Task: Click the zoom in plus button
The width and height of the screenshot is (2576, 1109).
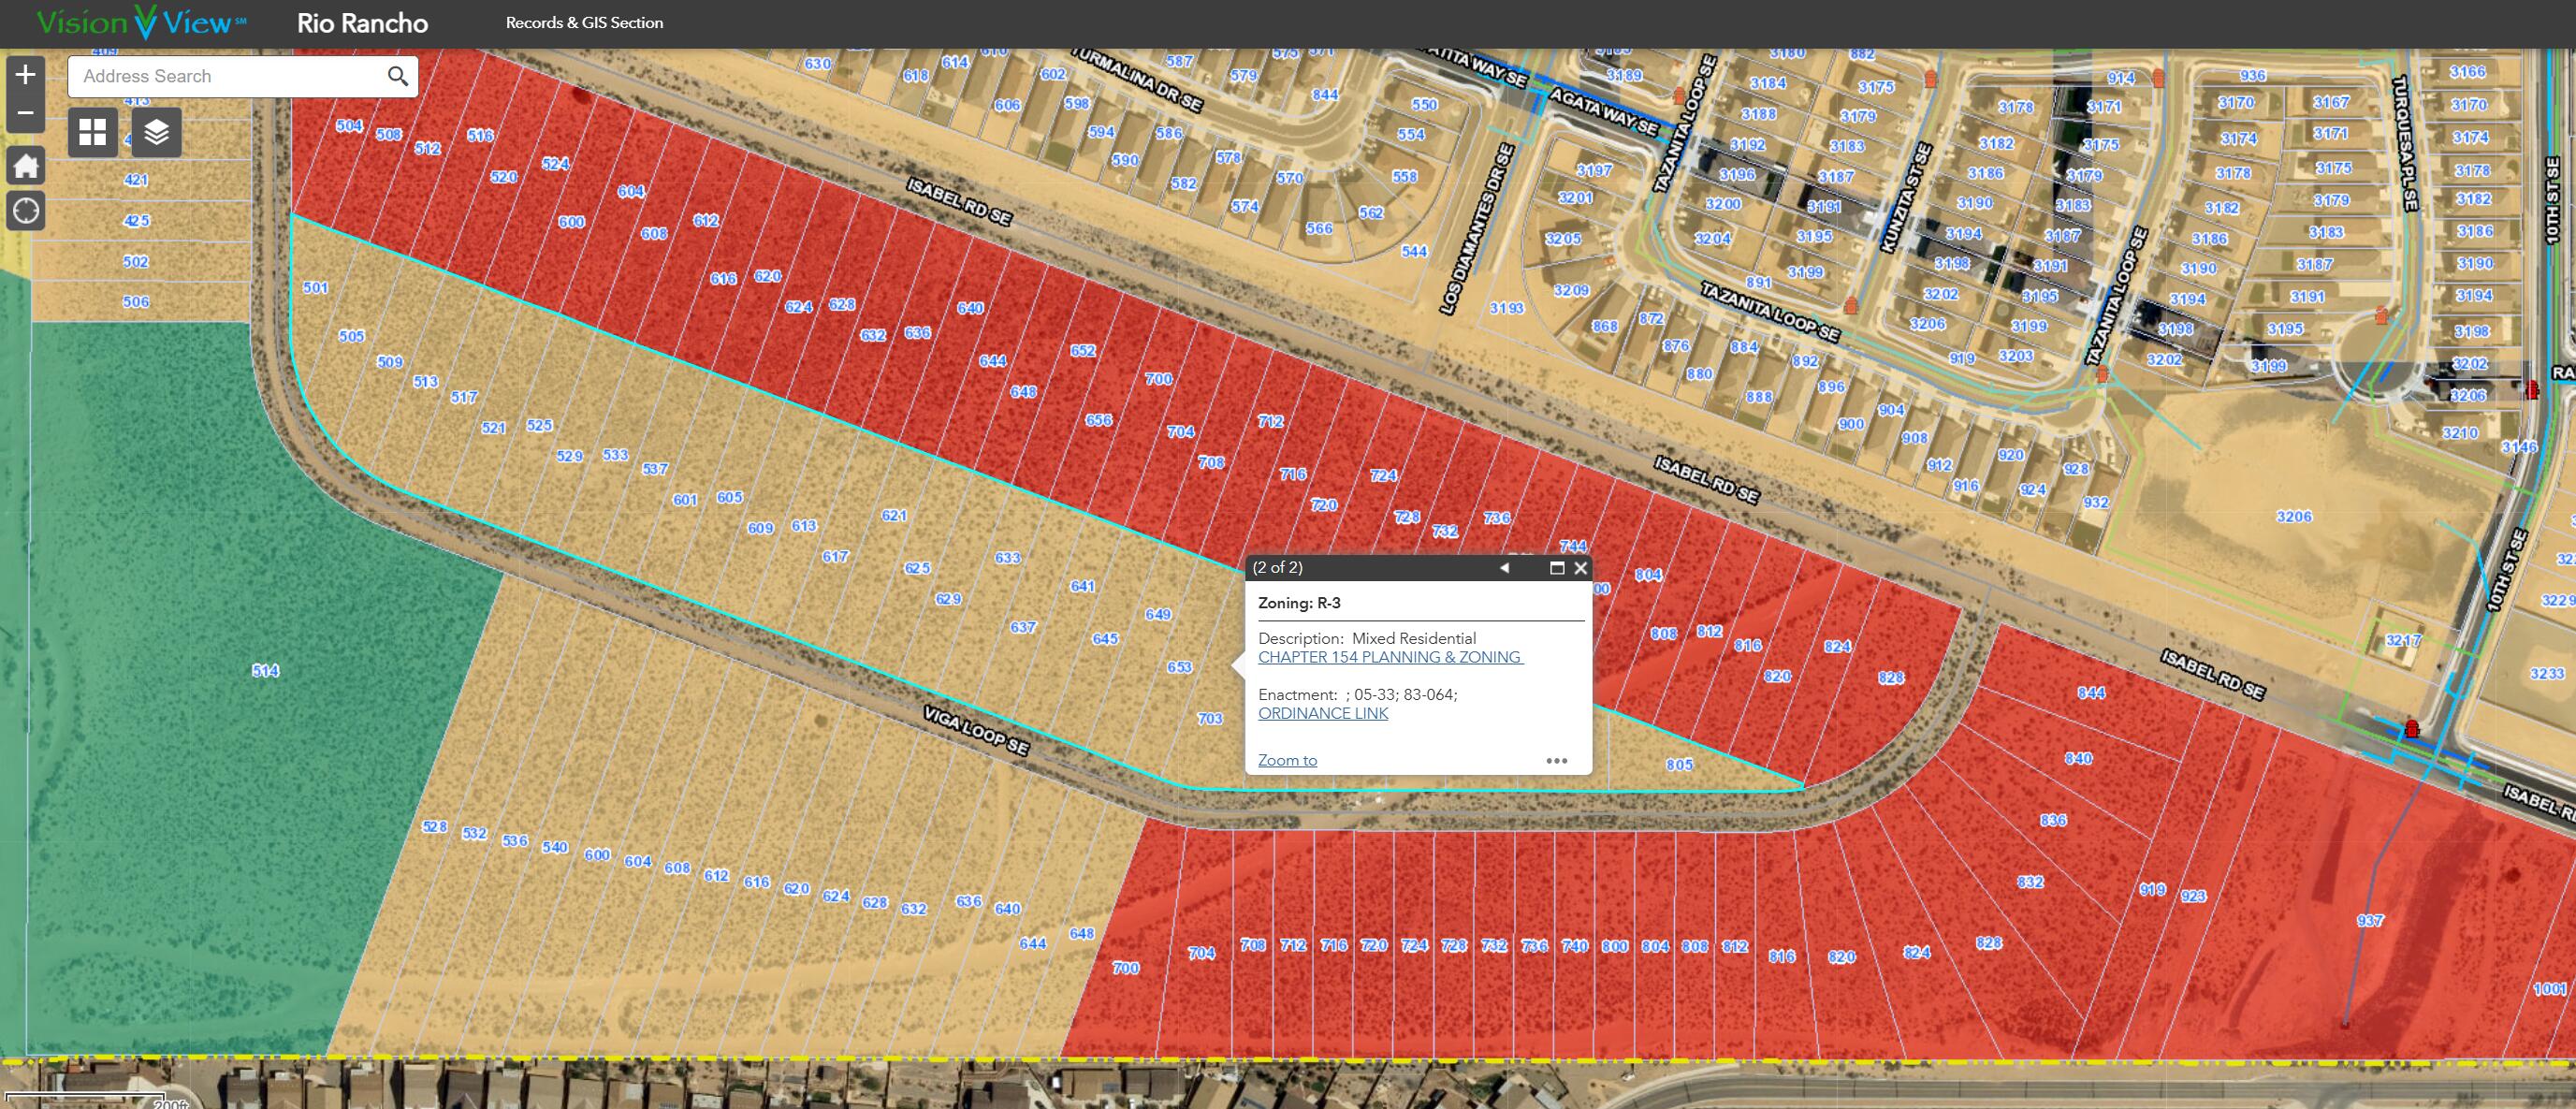Action: [26, 75]
